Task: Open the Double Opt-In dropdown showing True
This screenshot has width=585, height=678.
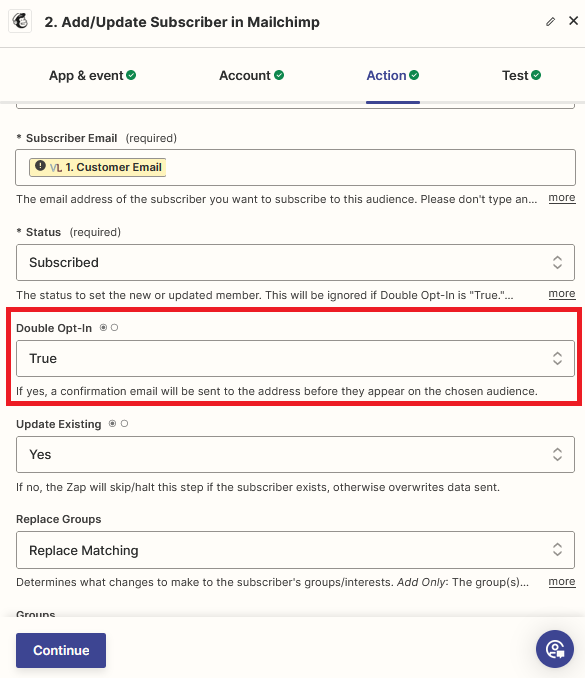Action: pyautogui.click(x=295, y=358)
